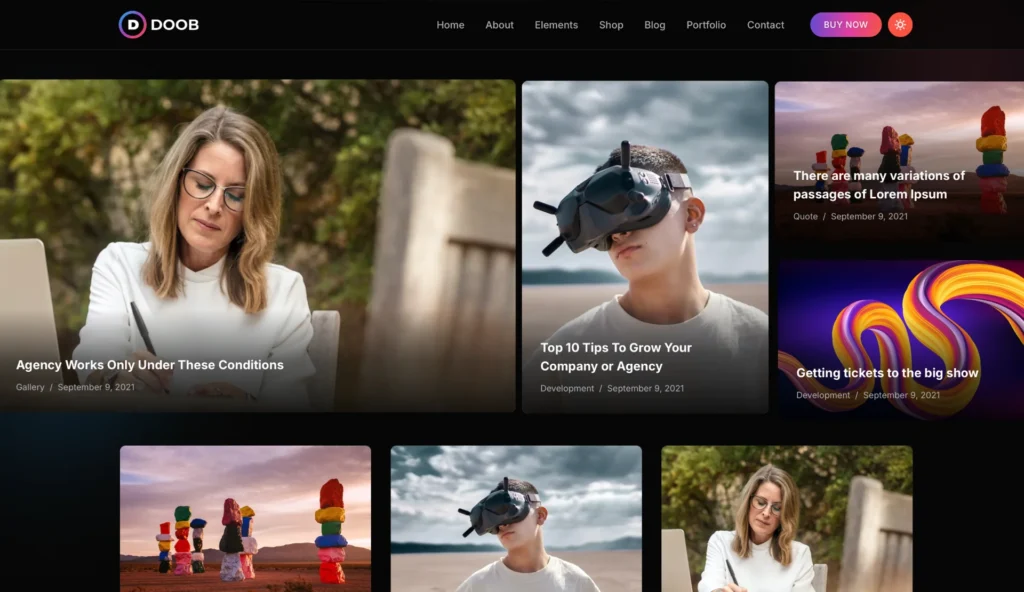The height and width of the screenshot is (592, 1024).
Task: Open the Portfolio menu item
Action: (706, 25)
